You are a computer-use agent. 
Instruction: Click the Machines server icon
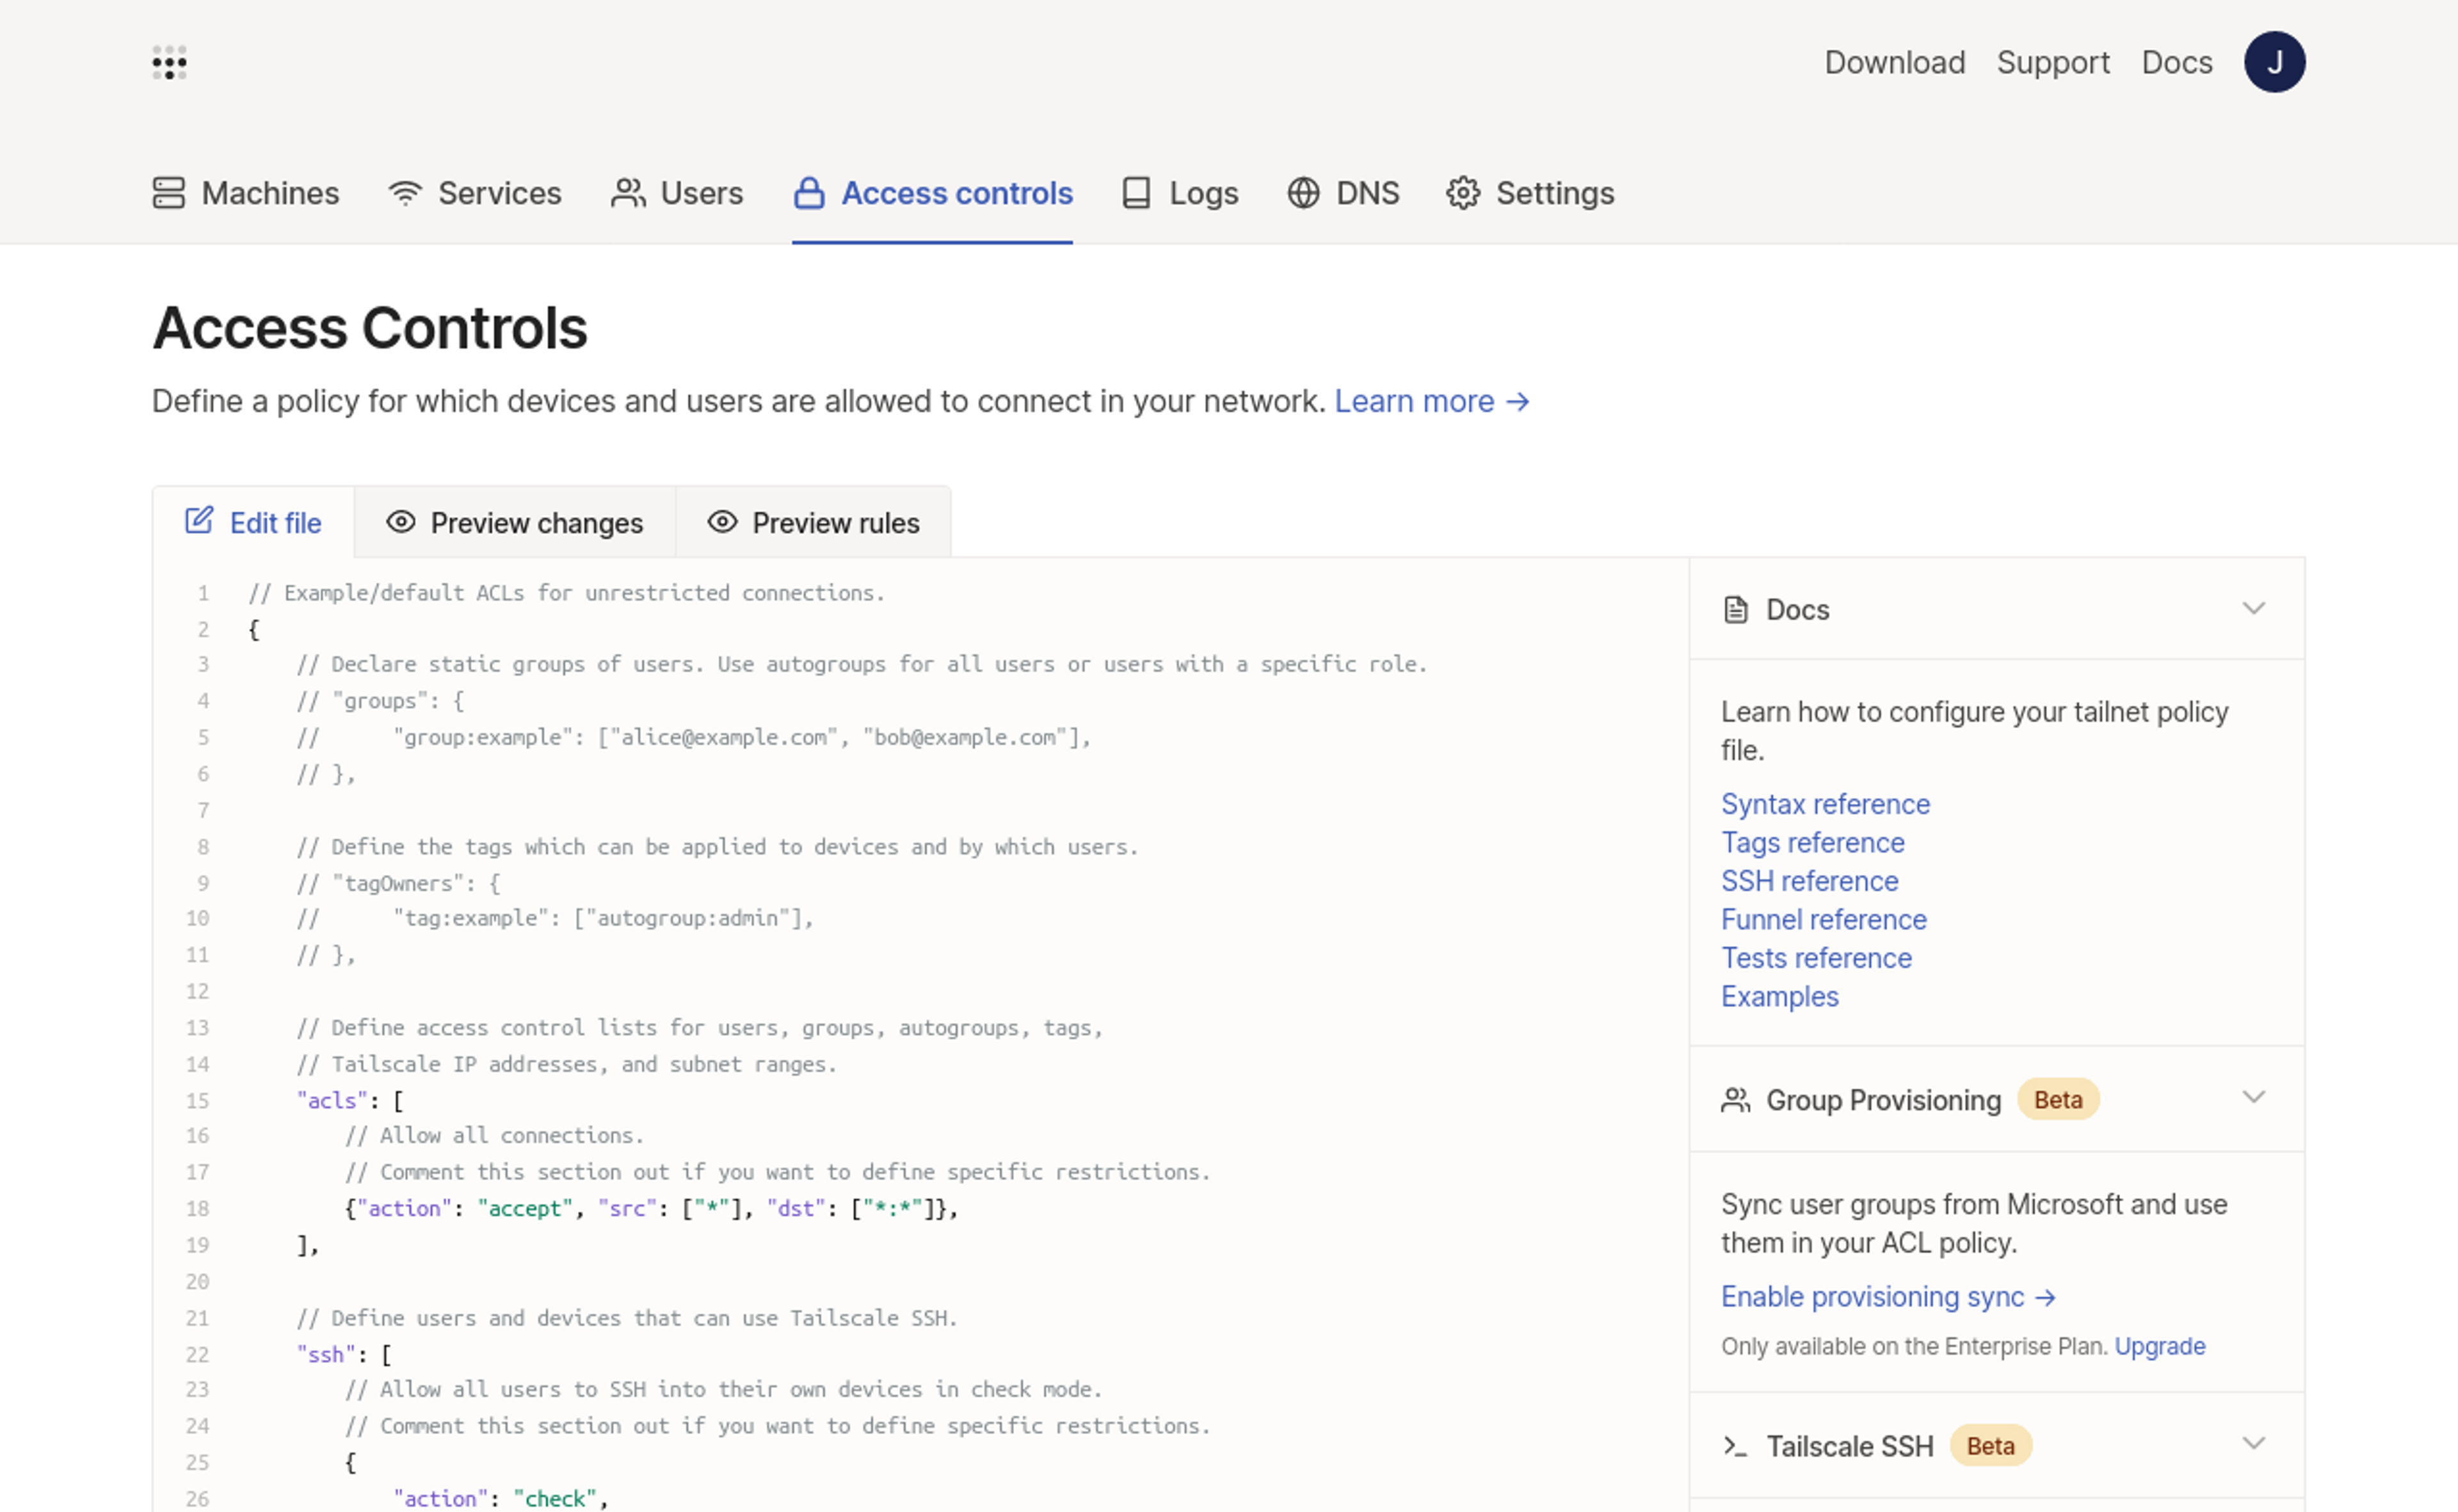[169, 193]
